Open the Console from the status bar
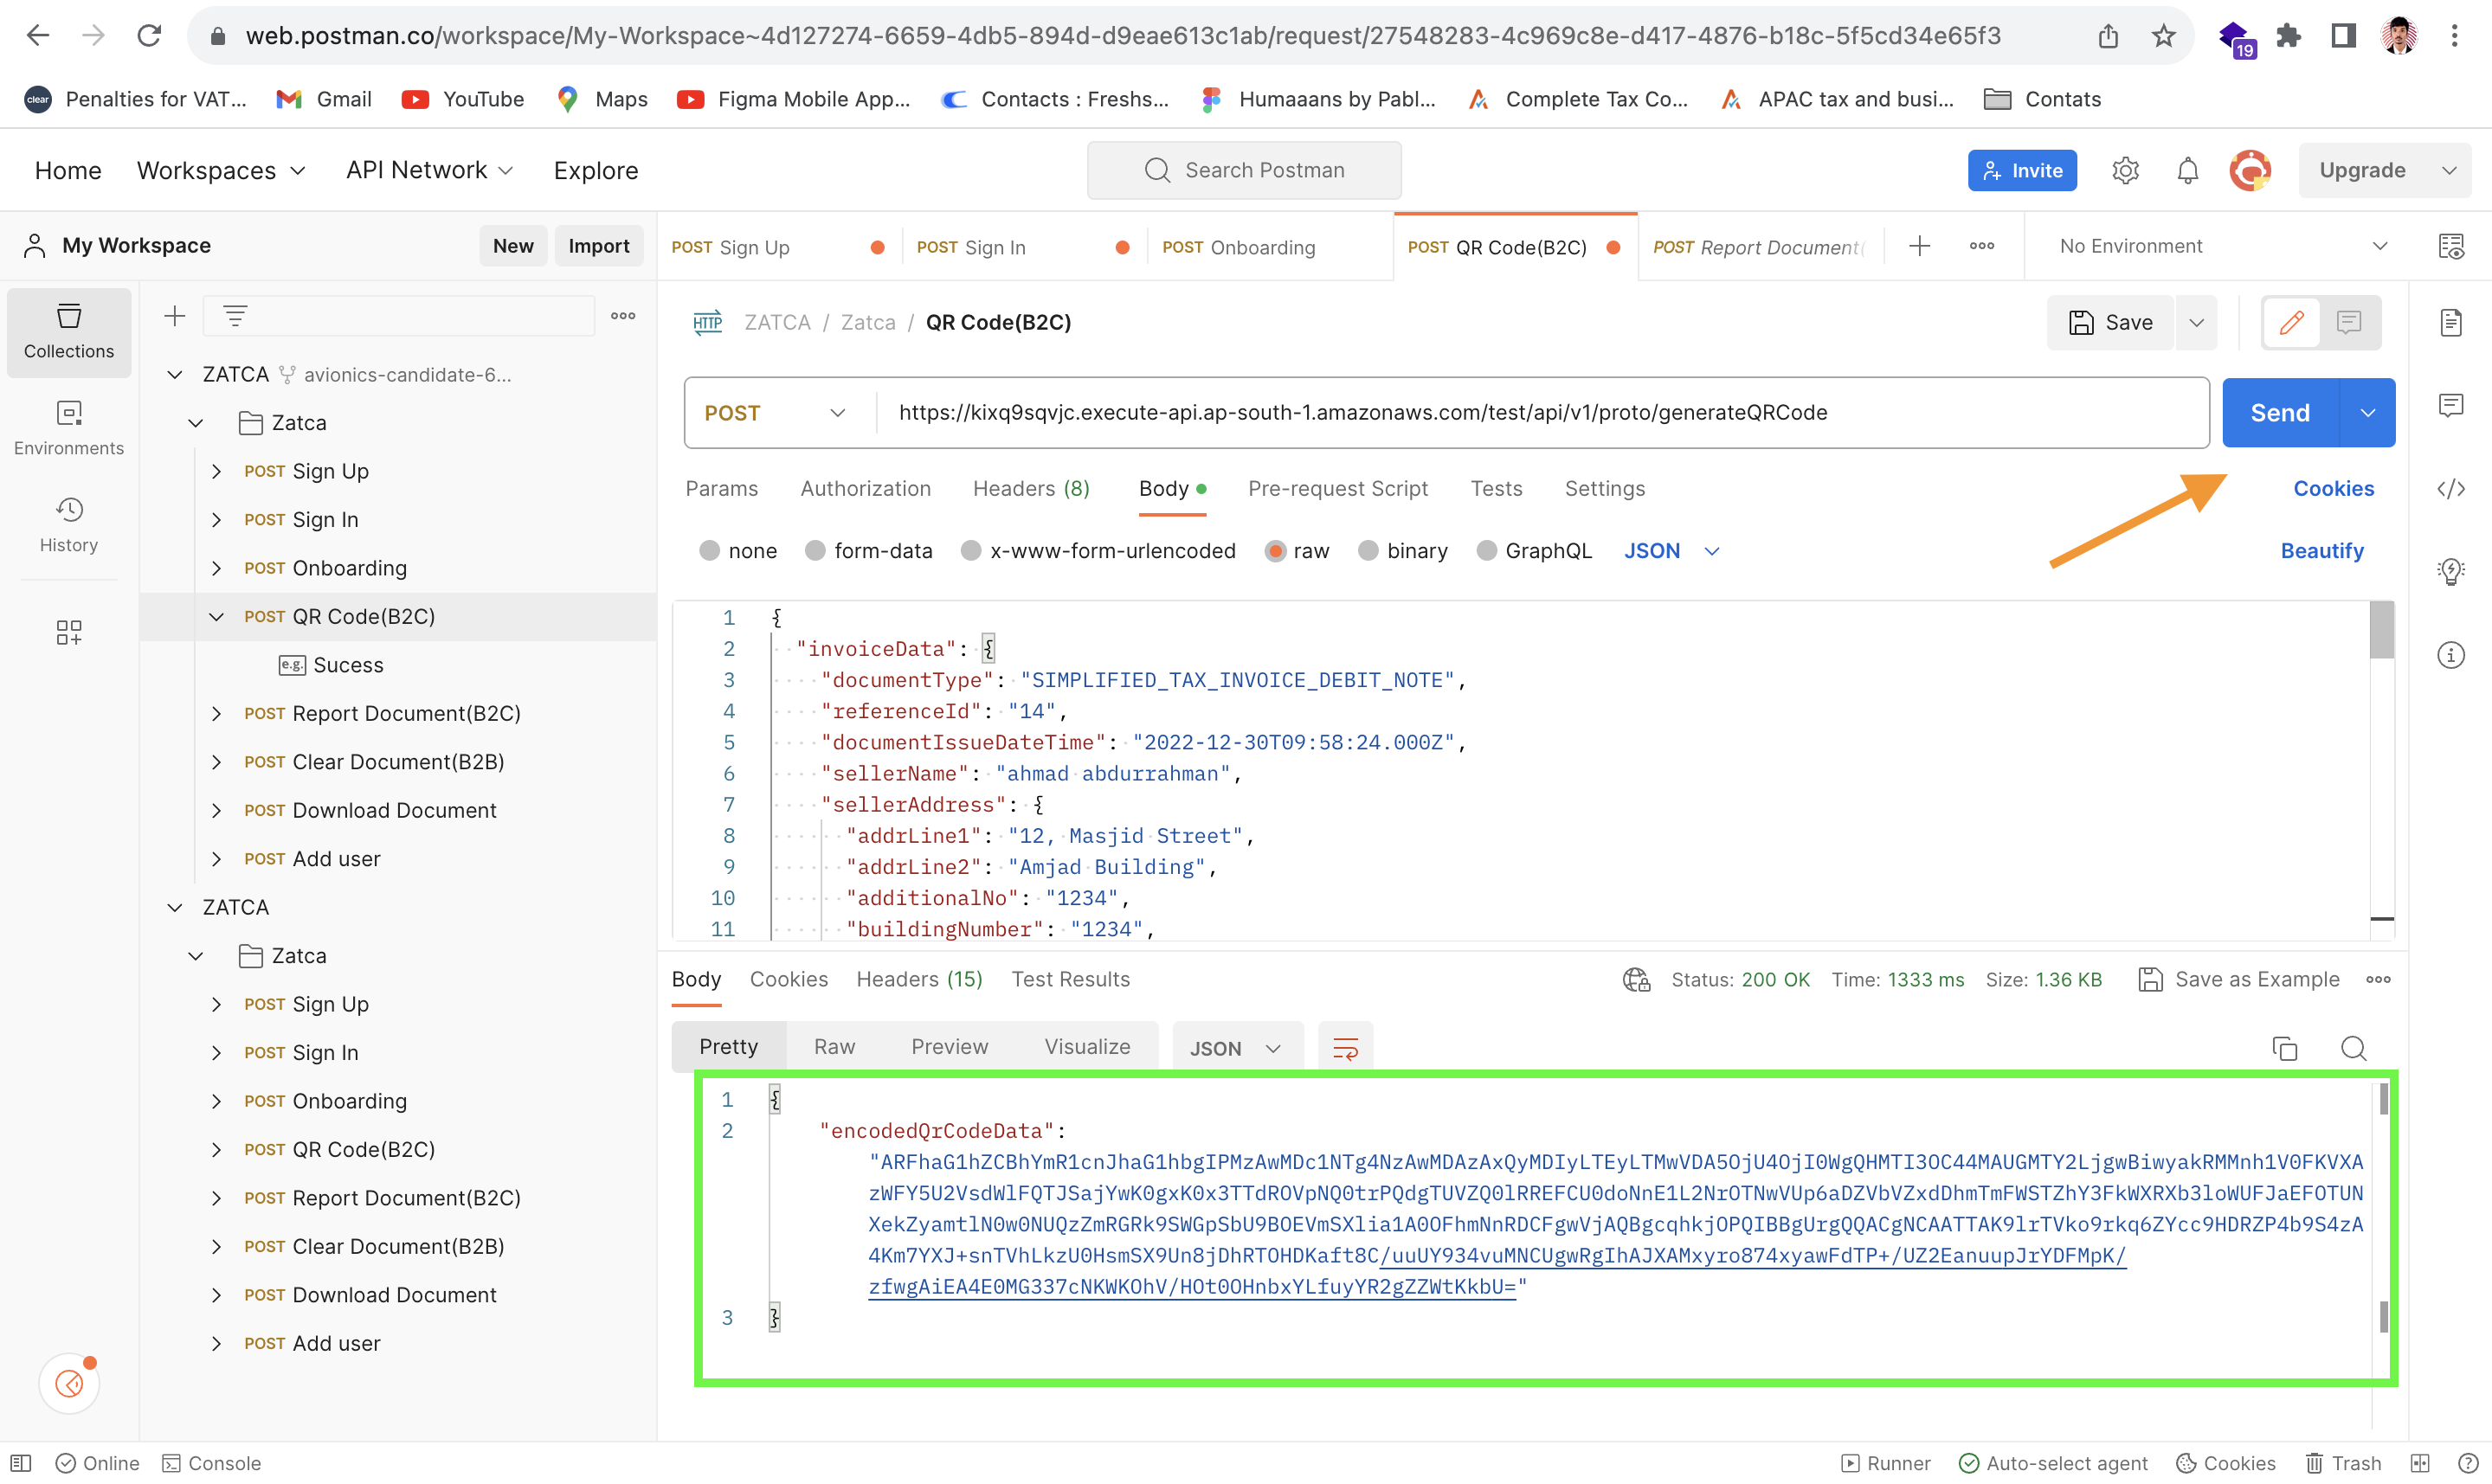The width and height of the screenshot is (2492, 1484). click(211, 1463)
